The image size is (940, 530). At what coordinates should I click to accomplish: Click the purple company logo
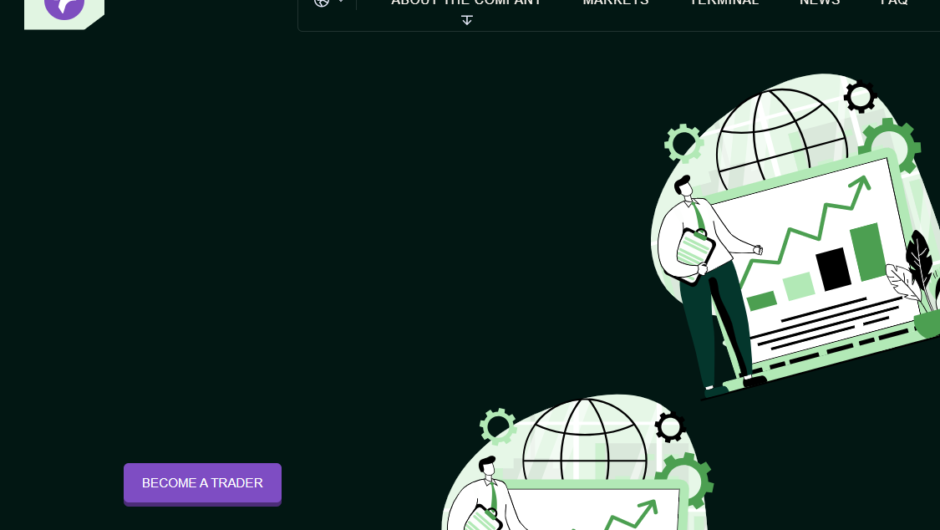64,7
